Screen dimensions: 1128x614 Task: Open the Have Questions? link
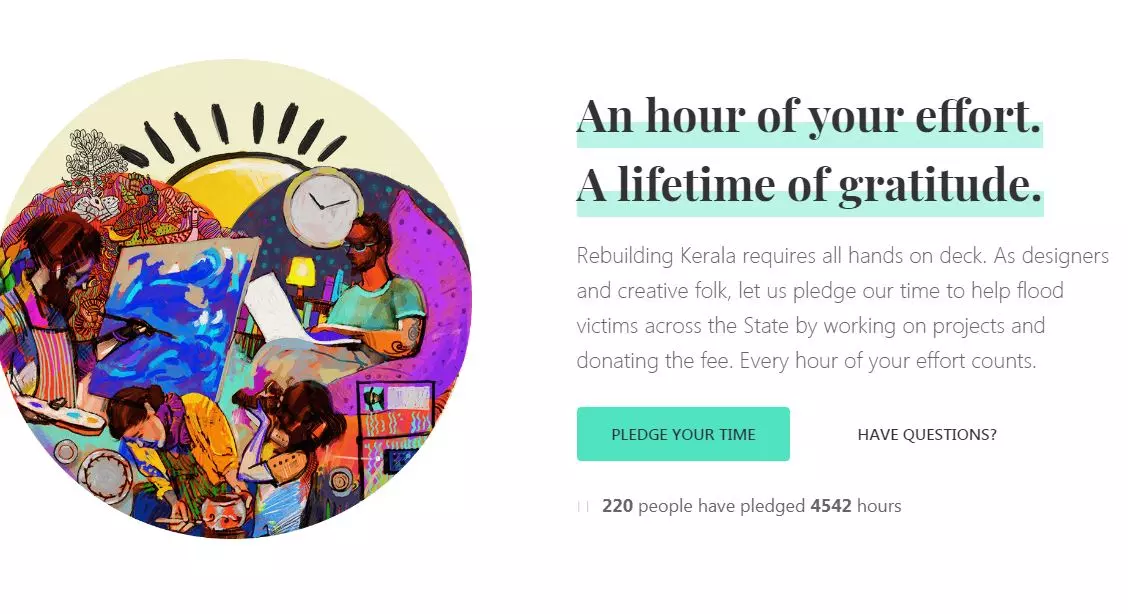click(927, 434)
